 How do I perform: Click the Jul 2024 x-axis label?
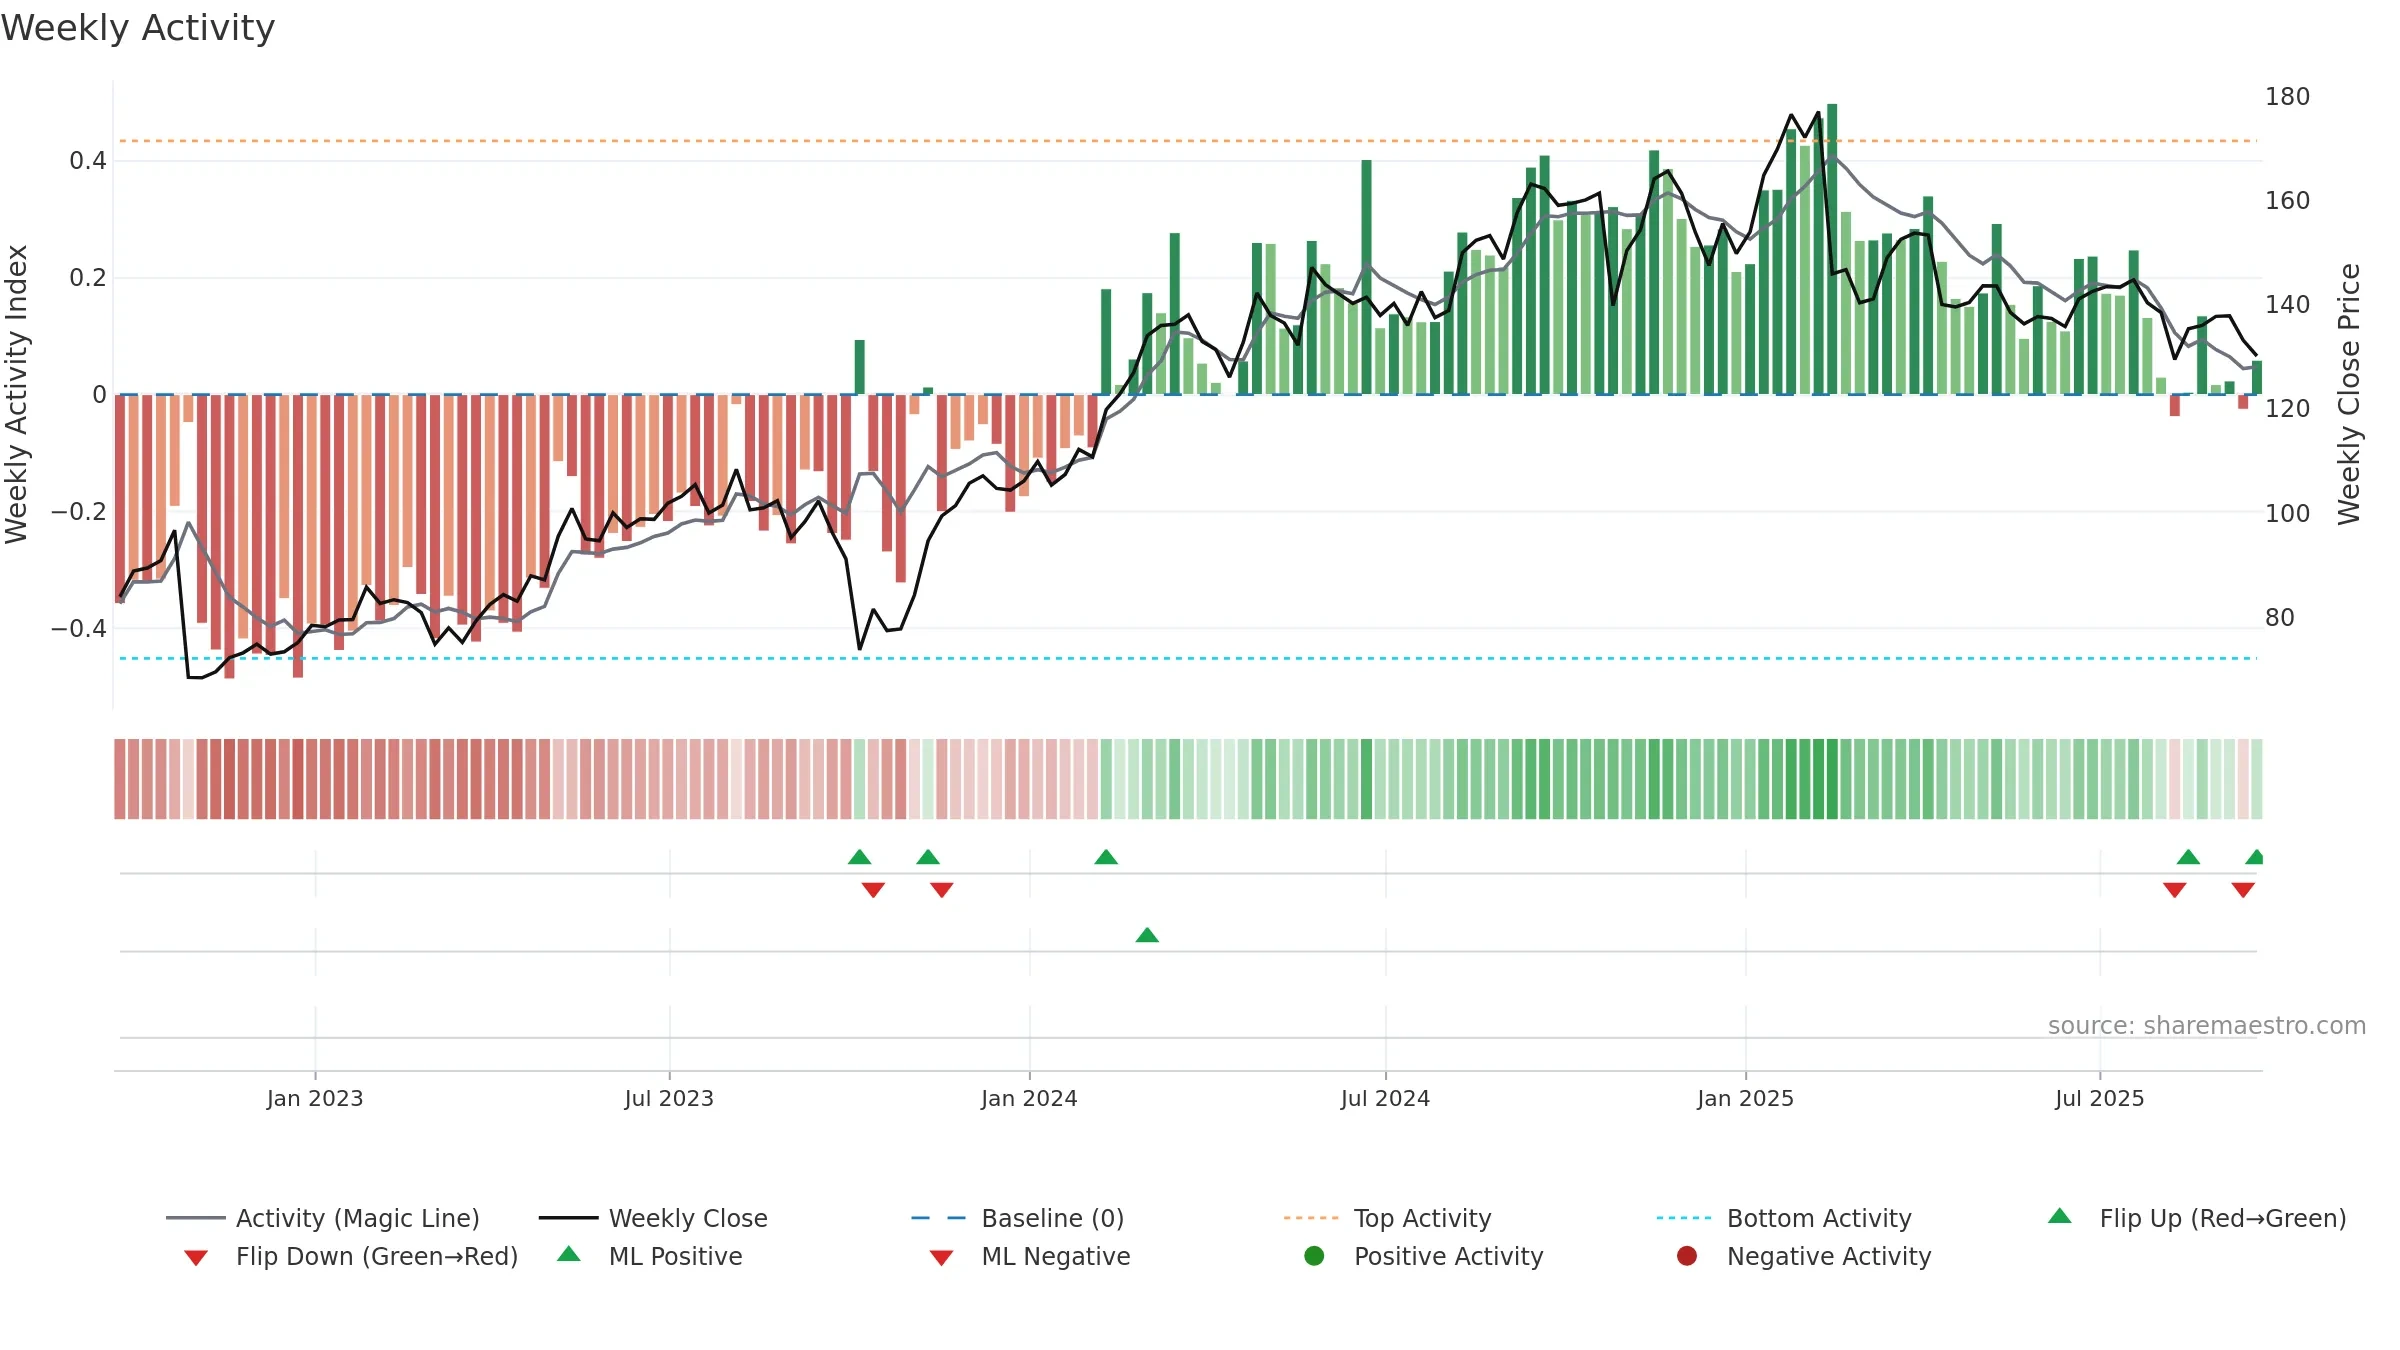1385,1099
